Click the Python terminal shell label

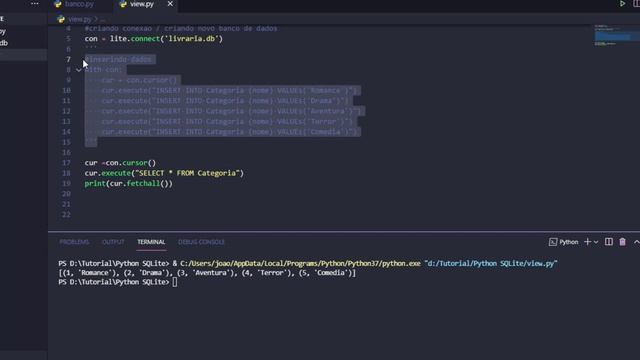point(564,242)
